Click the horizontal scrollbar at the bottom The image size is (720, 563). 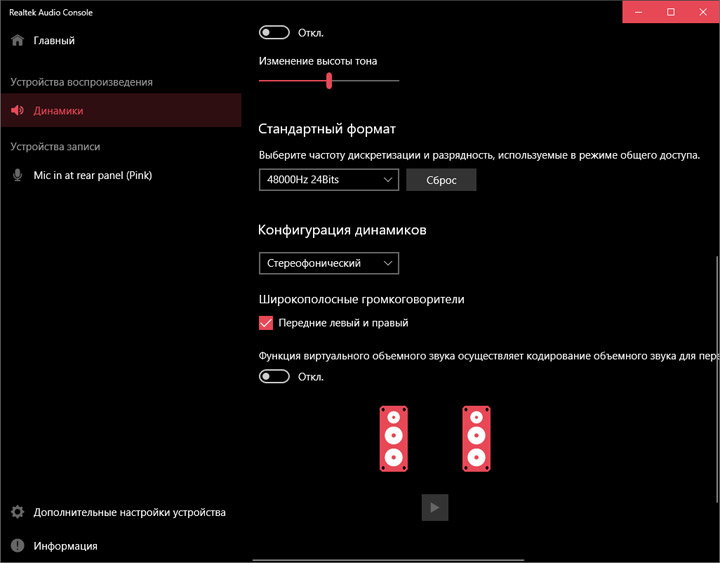pyautogui.click(x=388, y=560)
